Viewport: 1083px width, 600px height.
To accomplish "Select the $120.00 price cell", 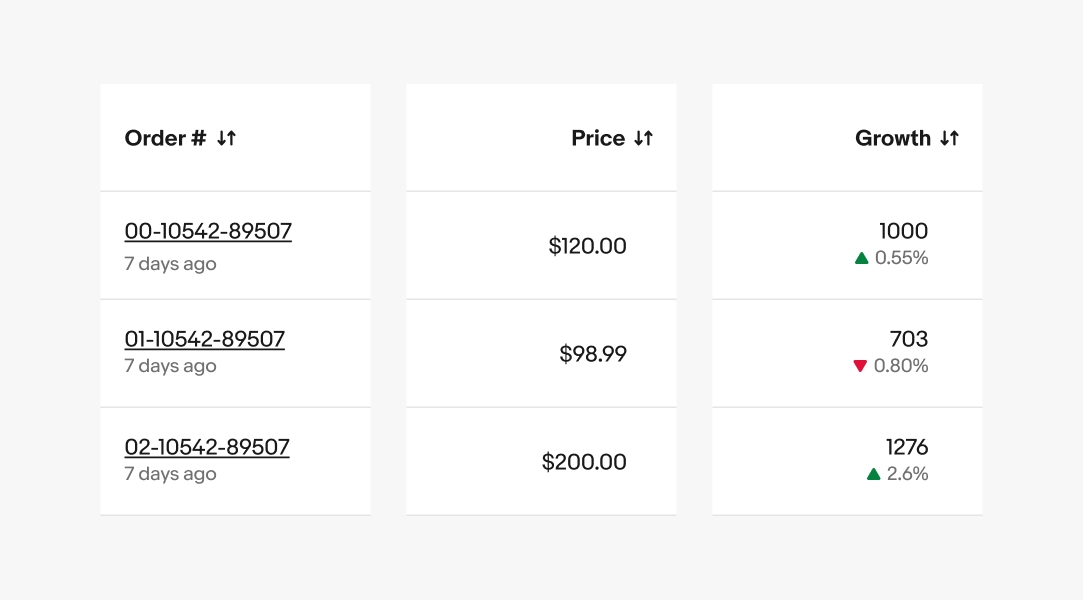I will (x=588, y=245).
